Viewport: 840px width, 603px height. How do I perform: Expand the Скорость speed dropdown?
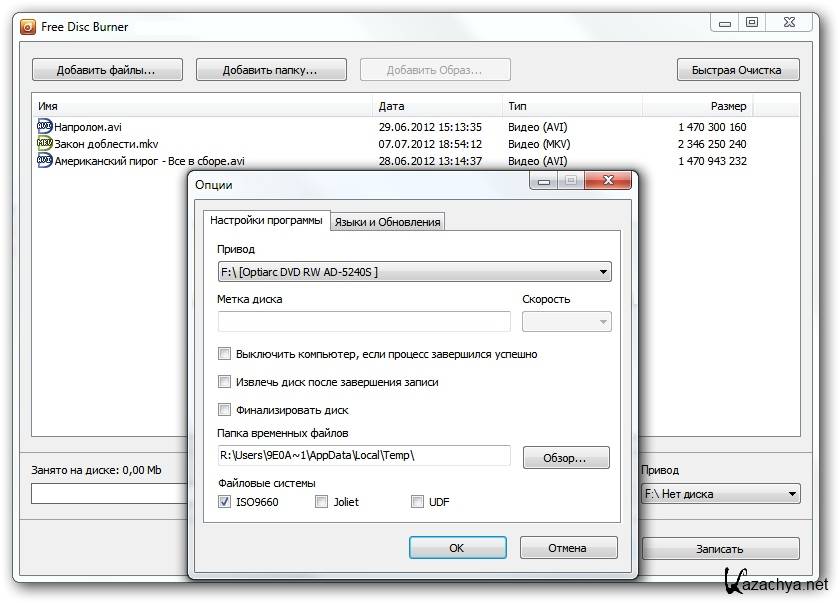(x=566, y=322)
